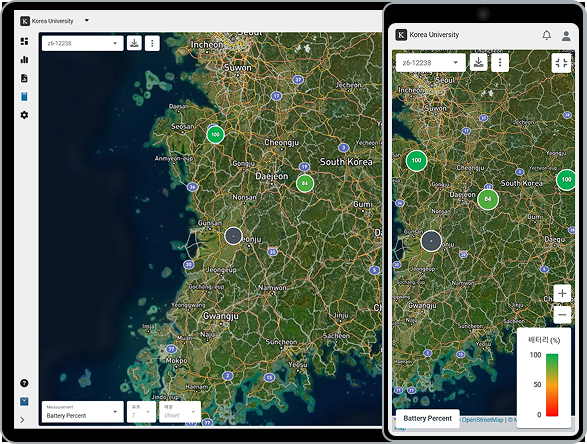Open the Measurement Battery Percent dropdown on tablet

(x=82, y=412)
